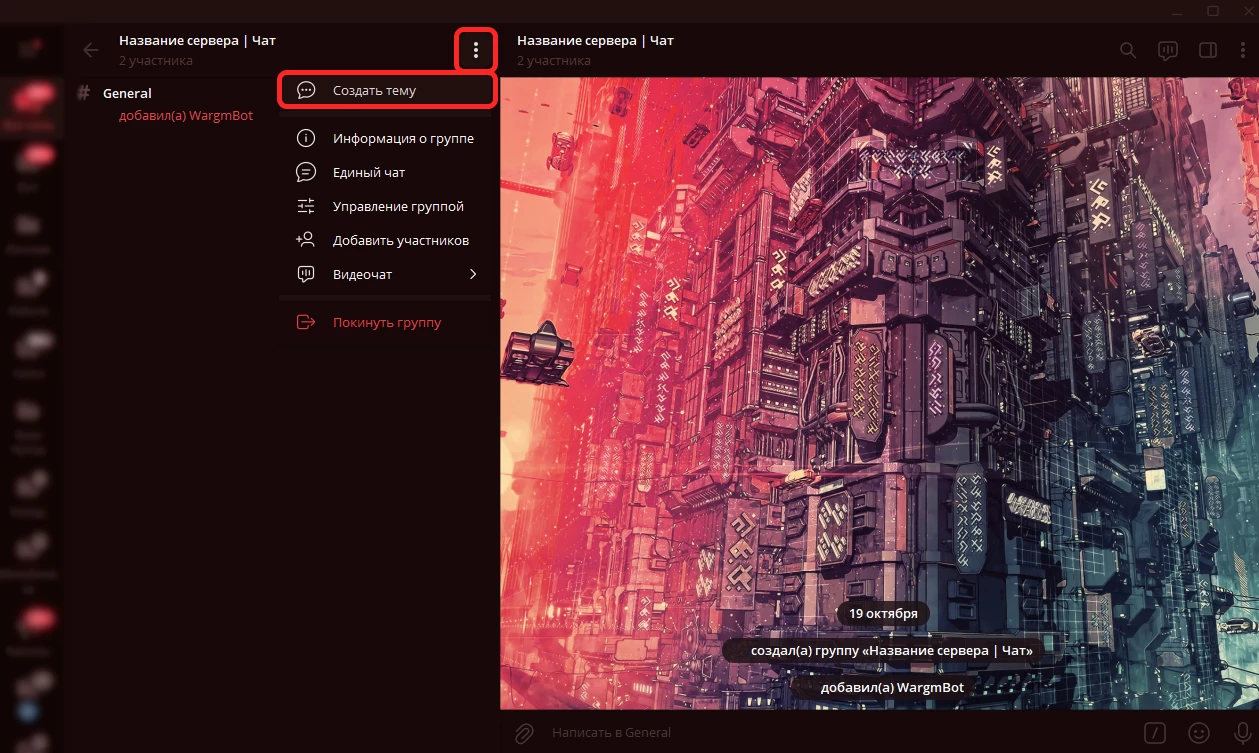Click the three-dot menu above topics list

476,50
